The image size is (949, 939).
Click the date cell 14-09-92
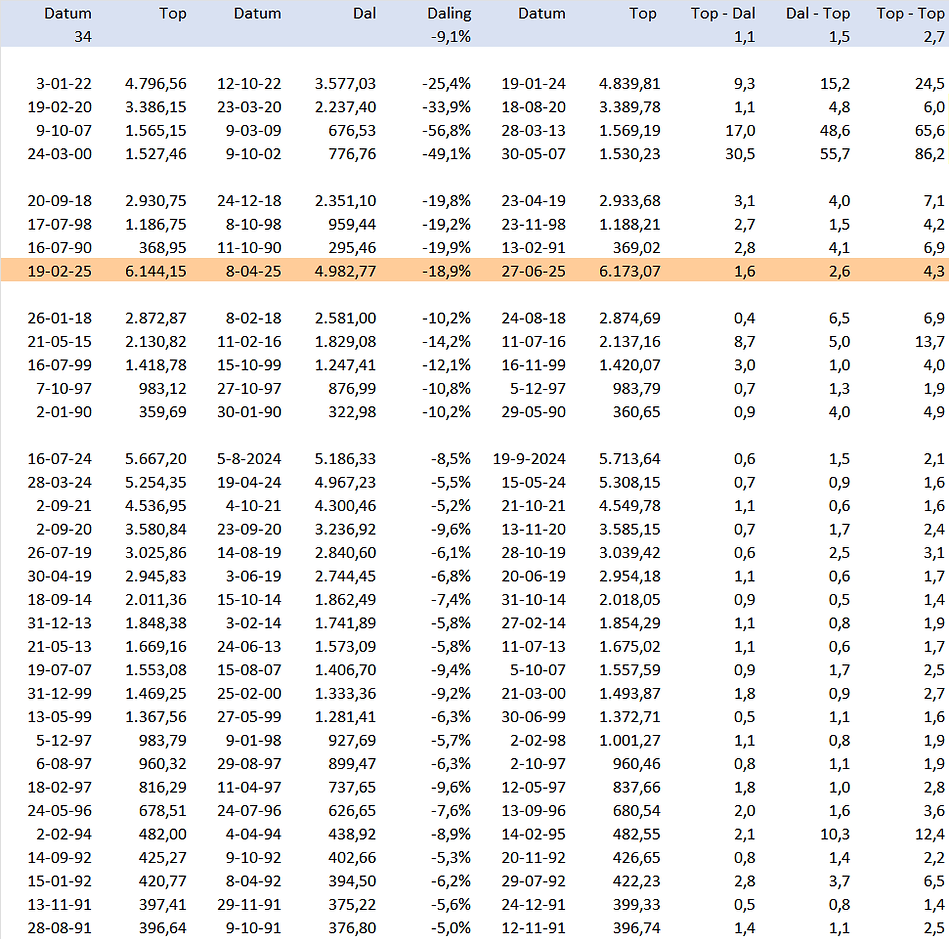click(x=59, y=858)
